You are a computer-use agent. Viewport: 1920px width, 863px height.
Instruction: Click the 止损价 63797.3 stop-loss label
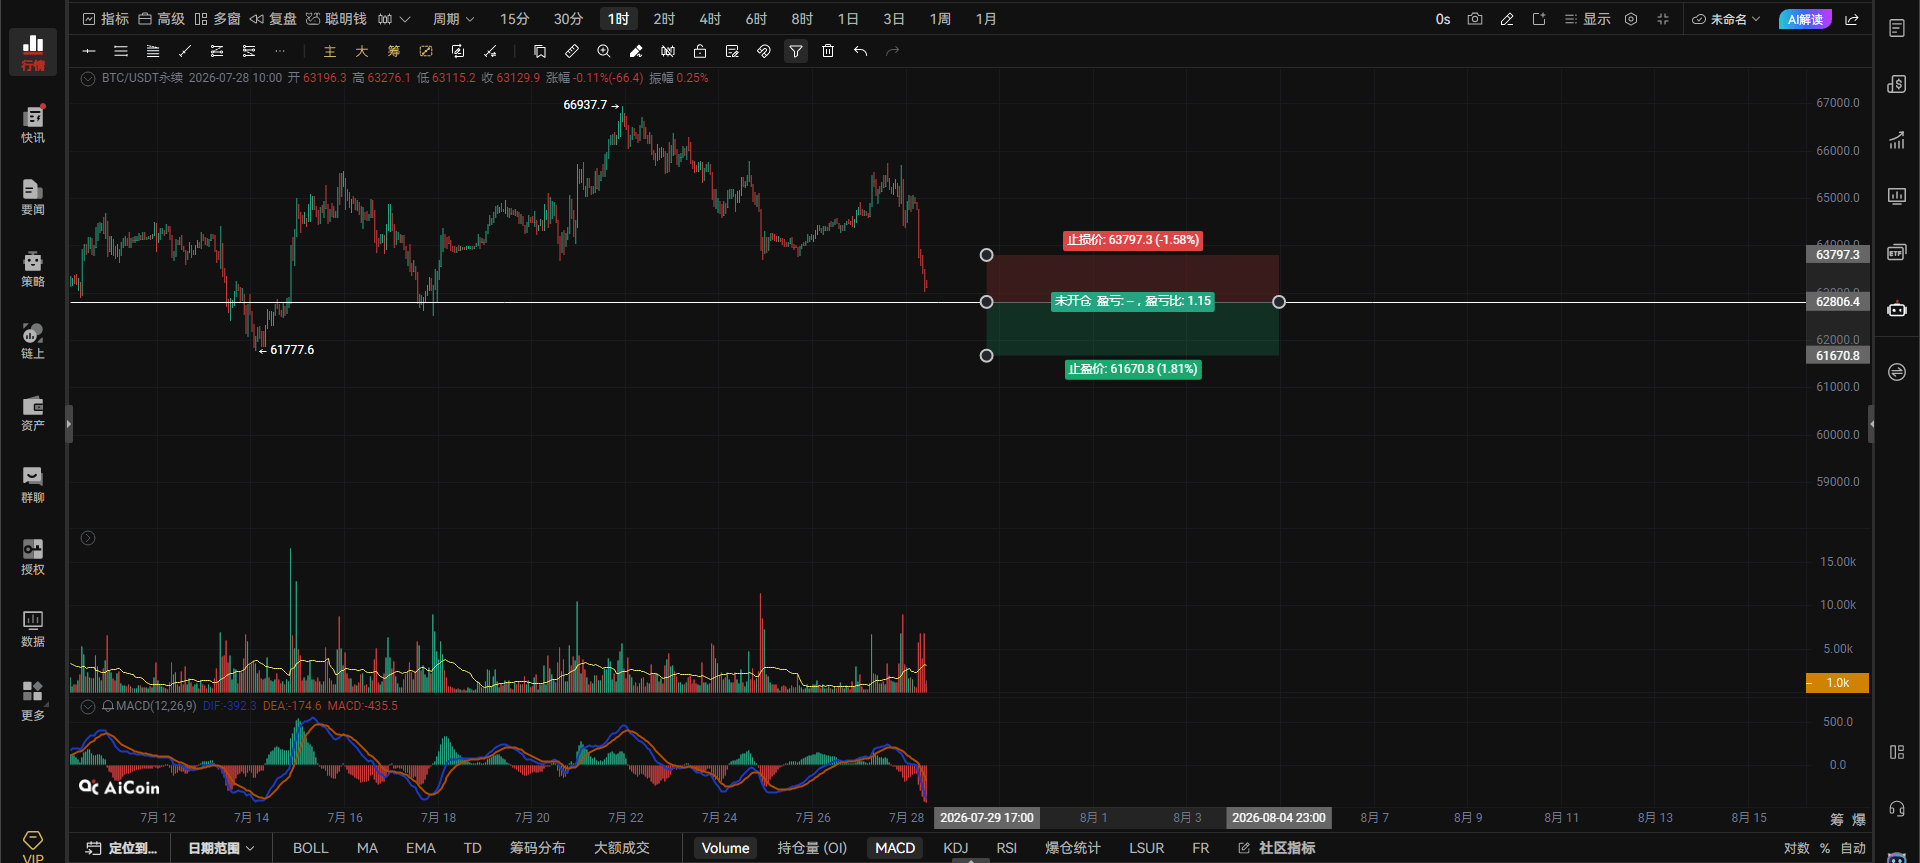tap(1132, 240)
